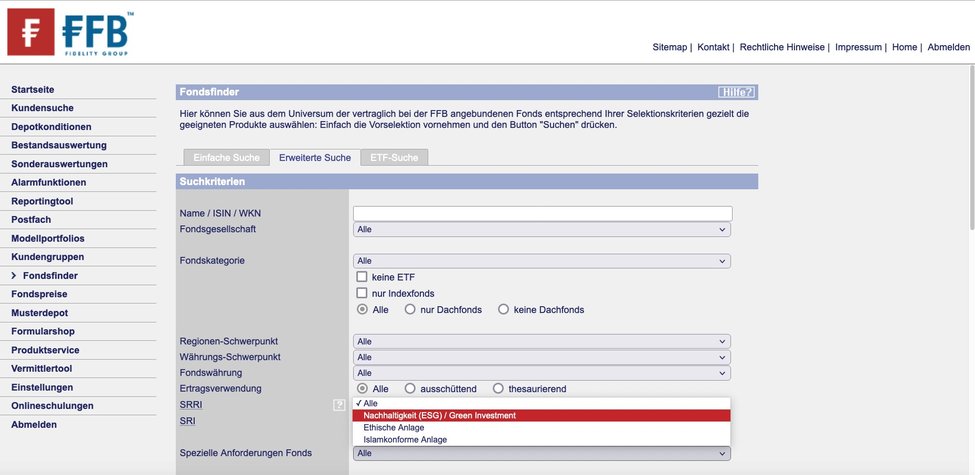Open Sonderauswertungen in the sidebar

59,164
